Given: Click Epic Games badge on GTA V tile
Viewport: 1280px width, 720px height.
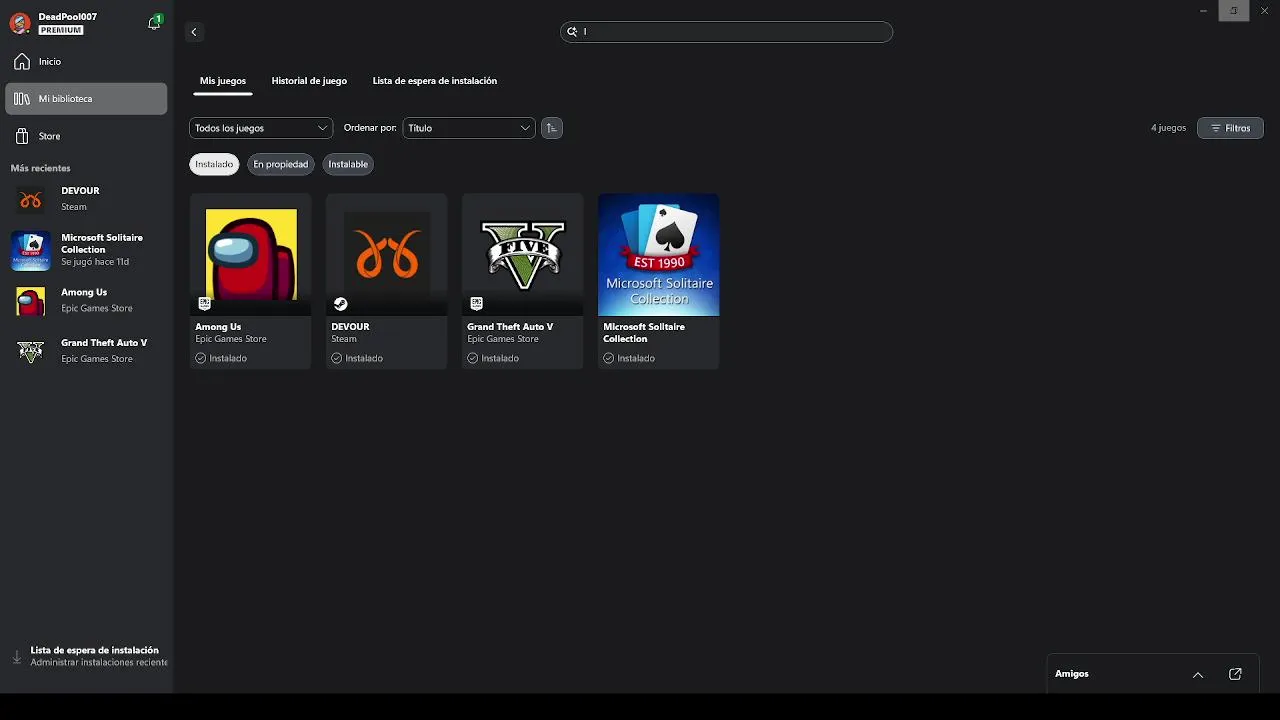Looking at the screenshot, I should (x=476, y=304).
